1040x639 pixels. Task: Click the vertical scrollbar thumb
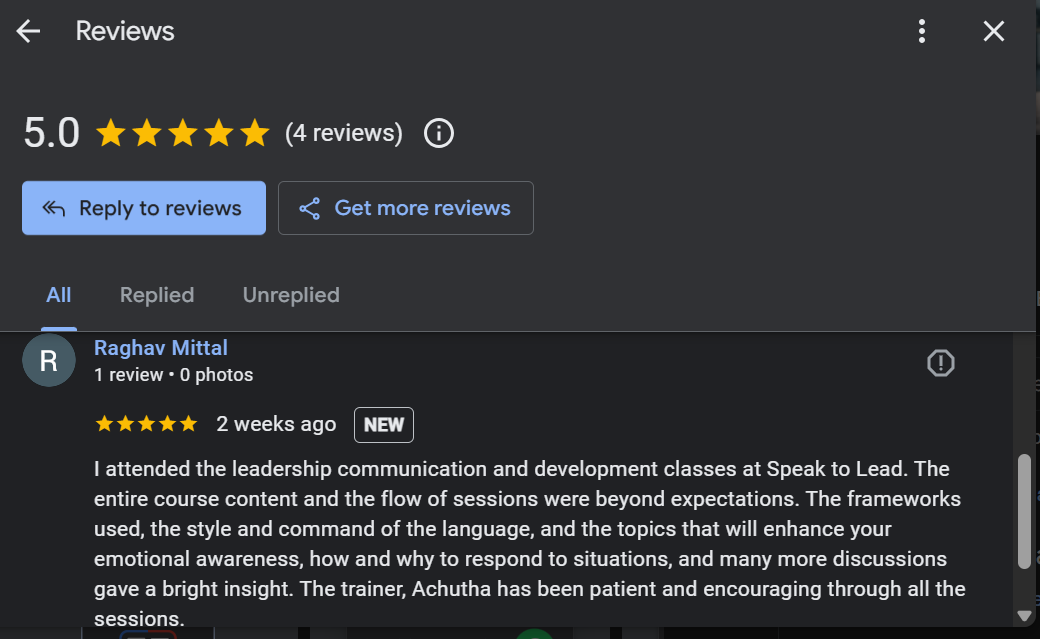1024,512
